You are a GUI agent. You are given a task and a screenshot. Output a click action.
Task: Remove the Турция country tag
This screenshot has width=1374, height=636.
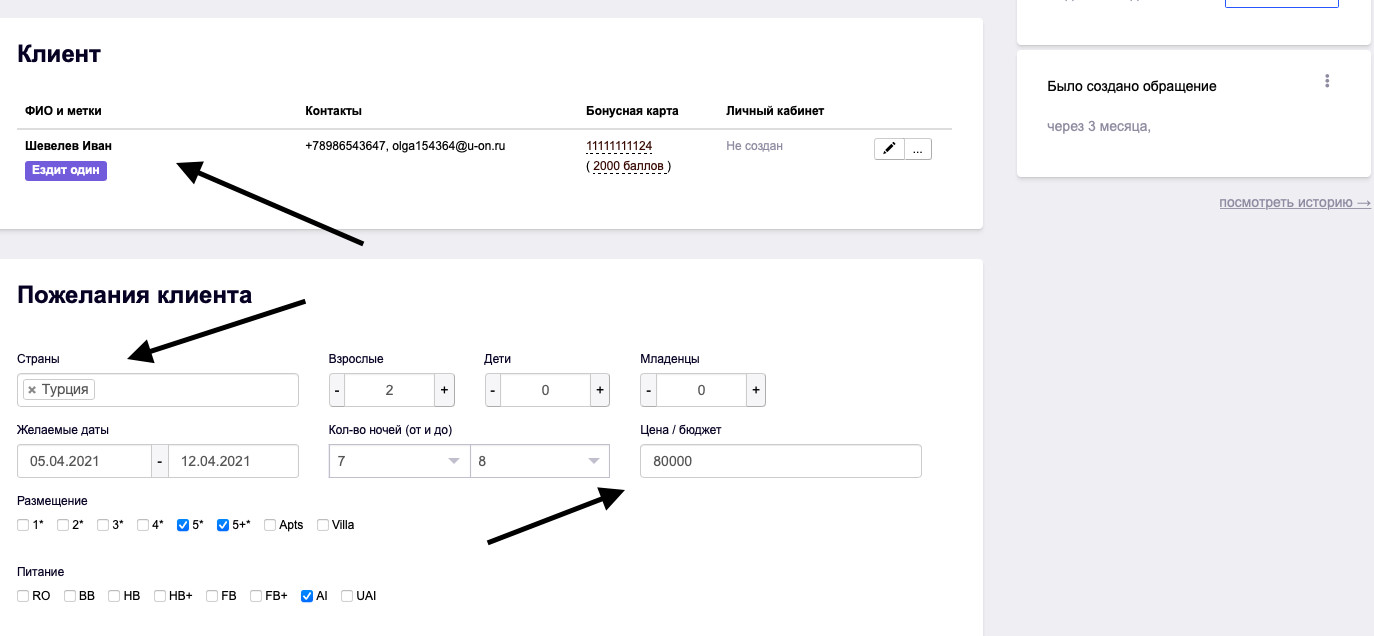pyautogui.click(x=32, y=390)
